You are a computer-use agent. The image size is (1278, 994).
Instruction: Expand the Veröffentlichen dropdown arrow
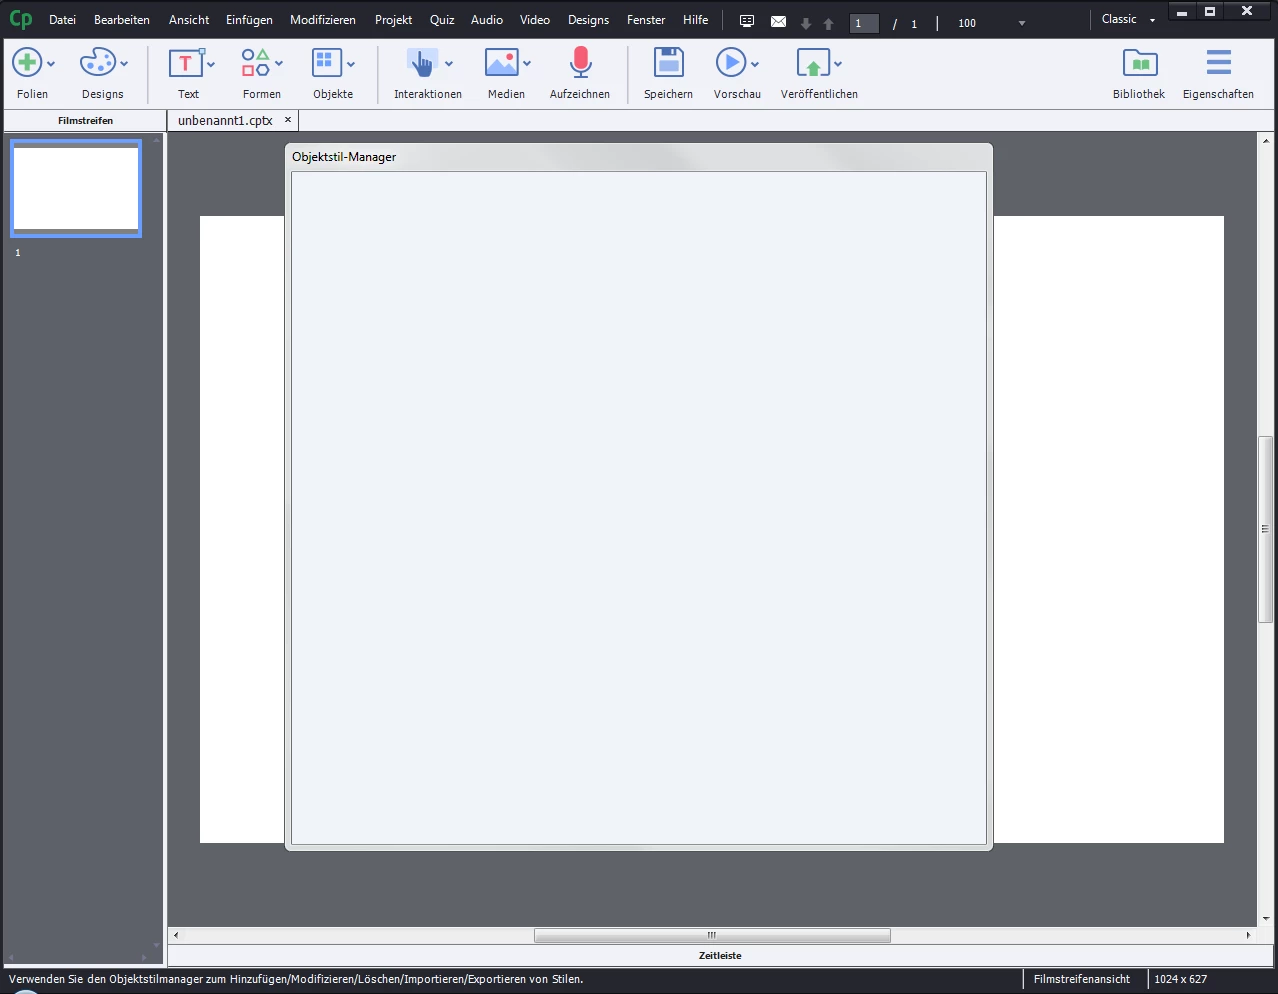pyautogui.click(x=838, y=64)
